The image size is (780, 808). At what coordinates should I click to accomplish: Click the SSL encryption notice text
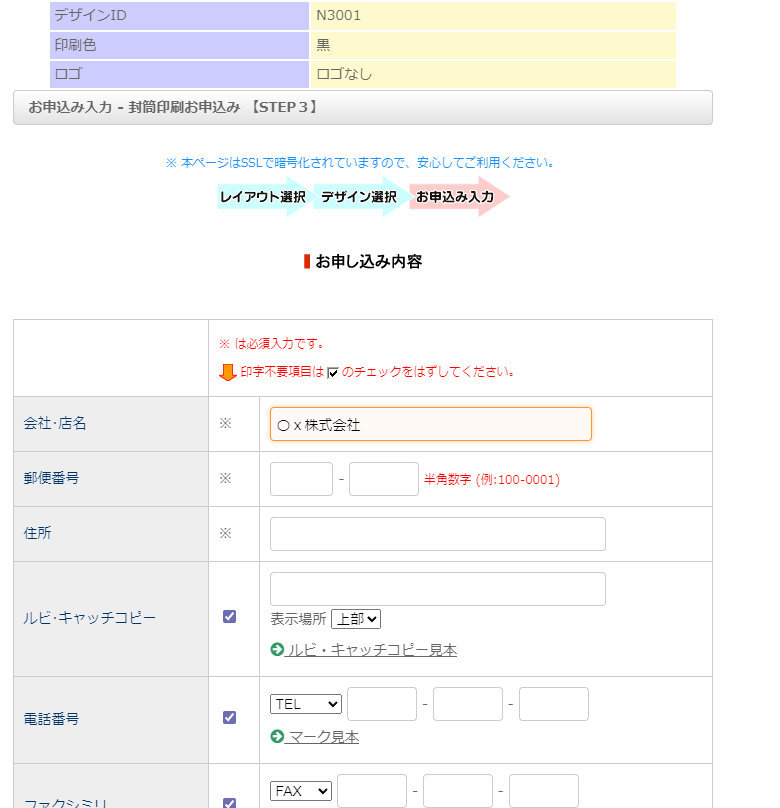[361, 163]
